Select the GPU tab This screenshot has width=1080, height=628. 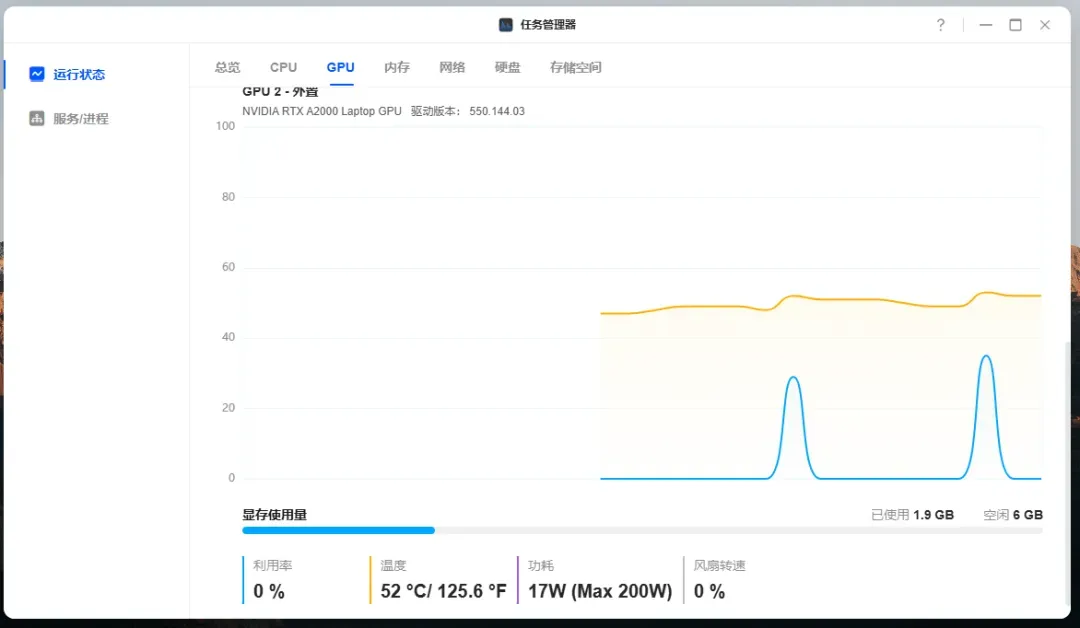pyautogui.click(x=340, y=67)
